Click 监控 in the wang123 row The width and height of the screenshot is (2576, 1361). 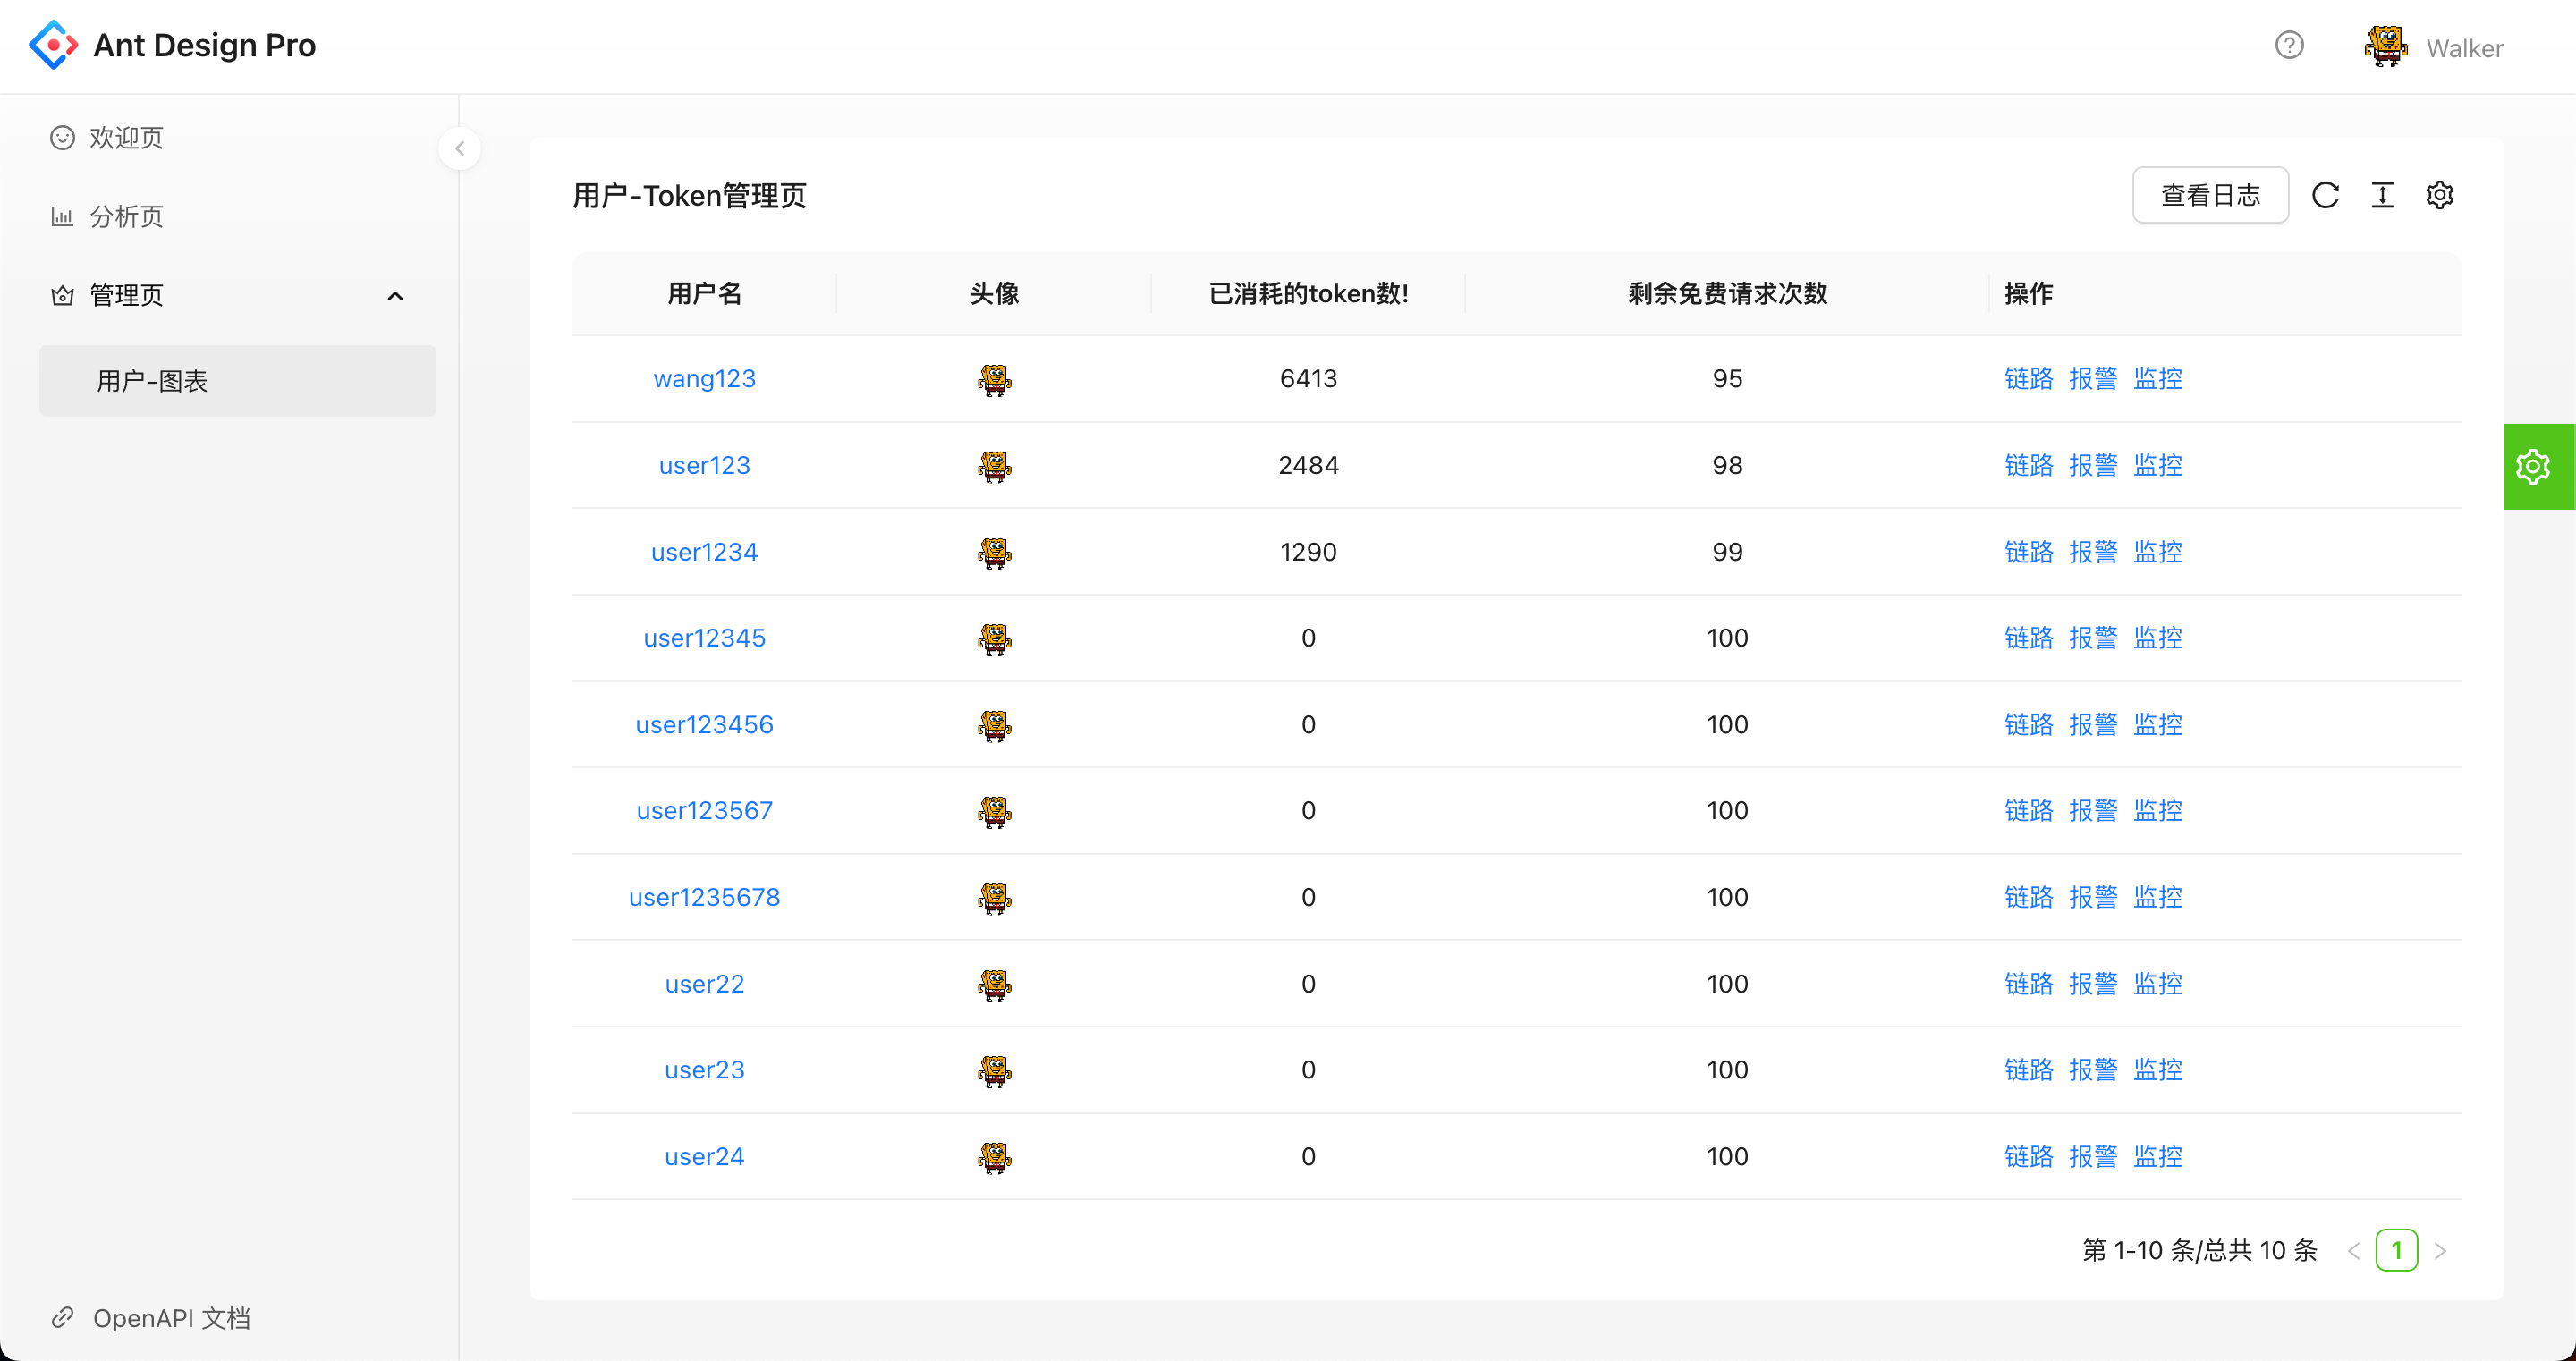click(x=2158, y=379)
